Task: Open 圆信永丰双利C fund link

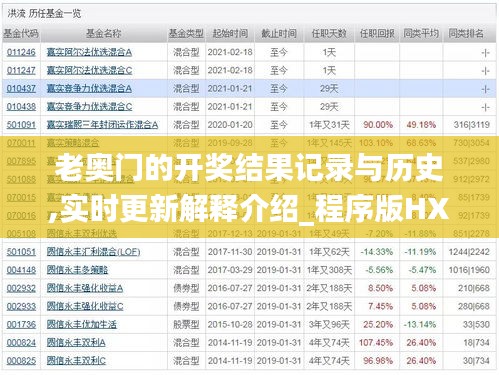Action: coord(76,360)
